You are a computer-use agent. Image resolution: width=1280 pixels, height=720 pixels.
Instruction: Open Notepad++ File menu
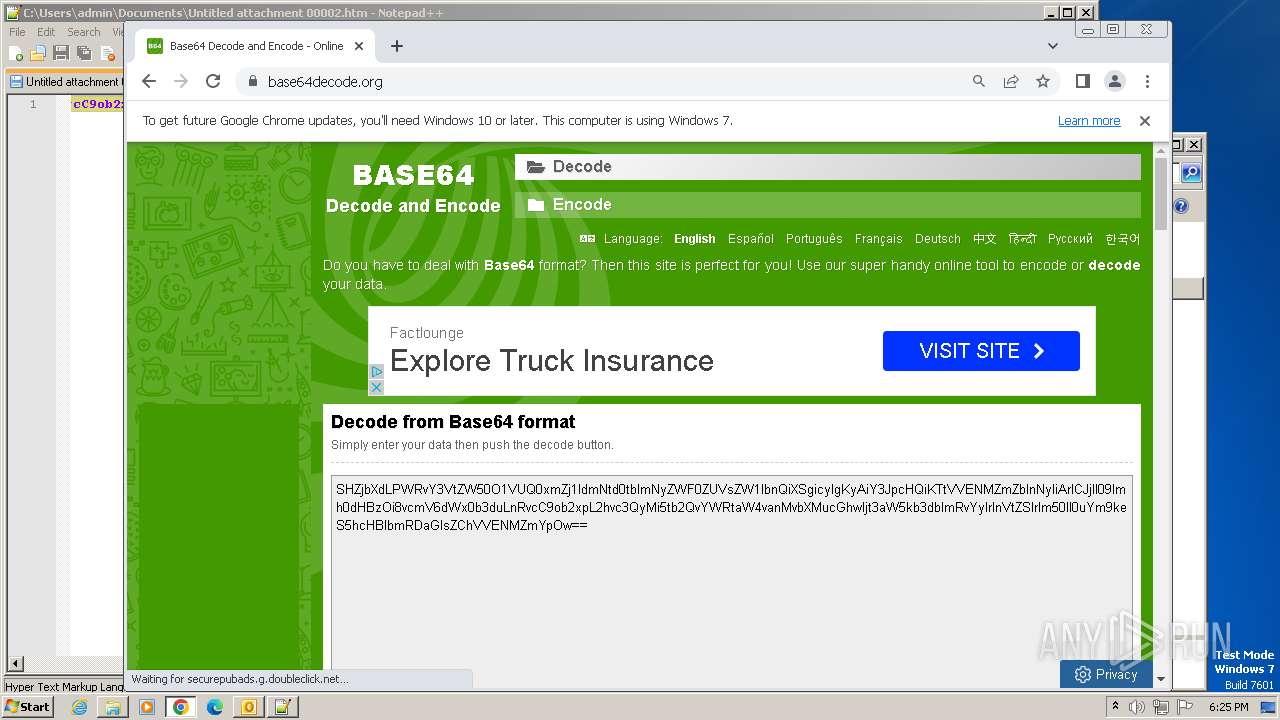click(17, 32)
